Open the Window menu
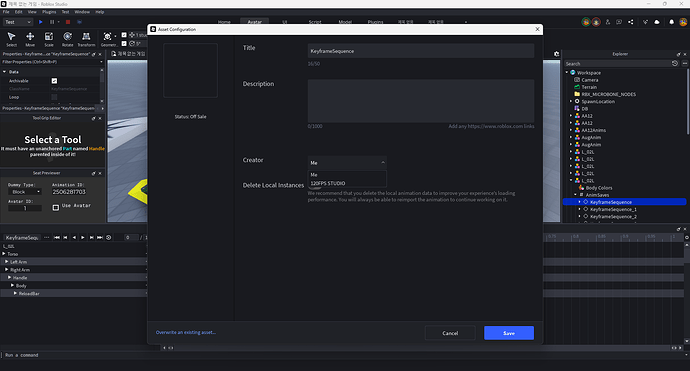 [x=82, y=12]
